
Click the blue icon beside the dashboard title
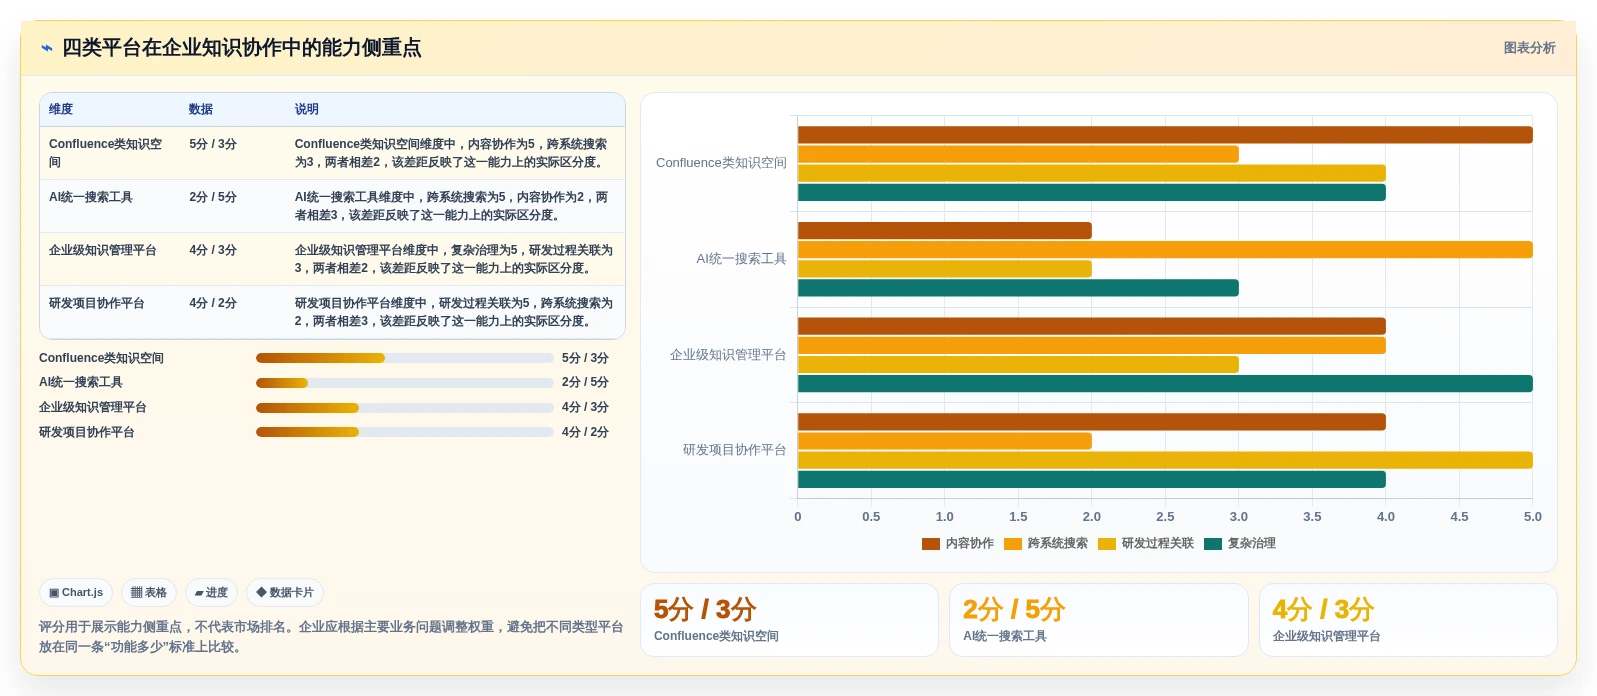pos(46,48)
